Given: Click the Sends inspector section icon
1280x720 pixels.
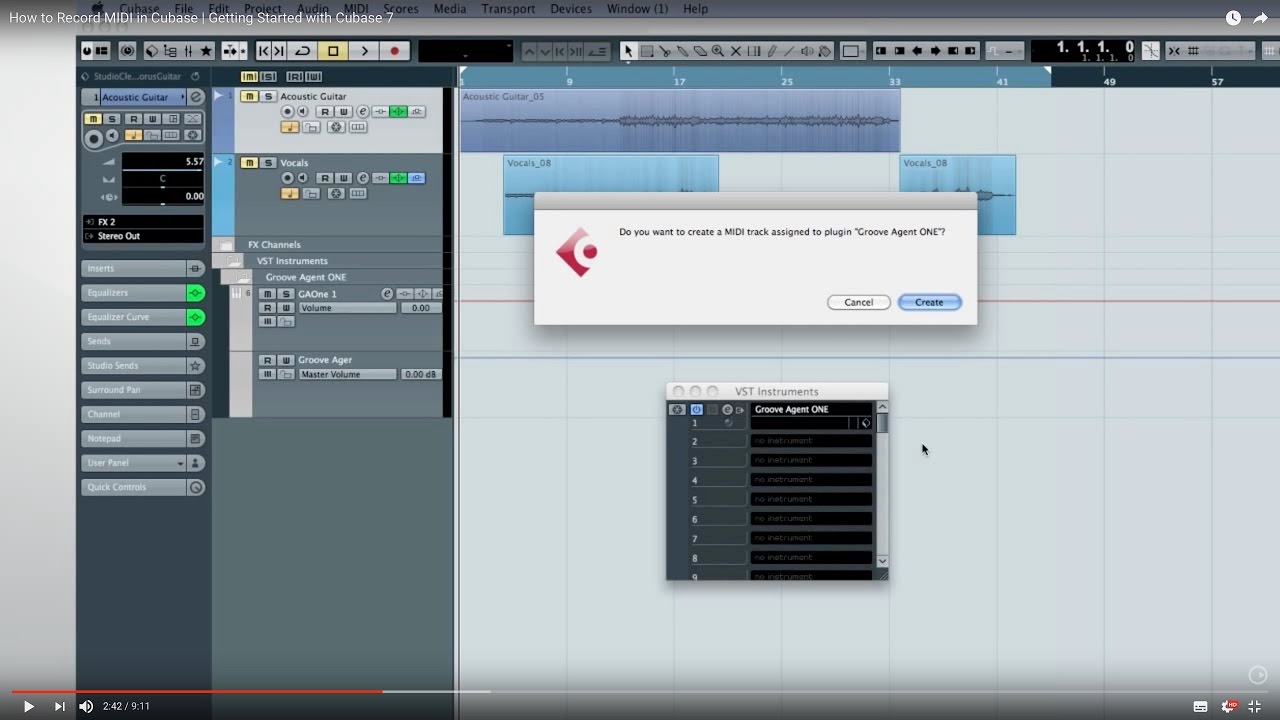Looking at the screenshot, I should (196, 341).
